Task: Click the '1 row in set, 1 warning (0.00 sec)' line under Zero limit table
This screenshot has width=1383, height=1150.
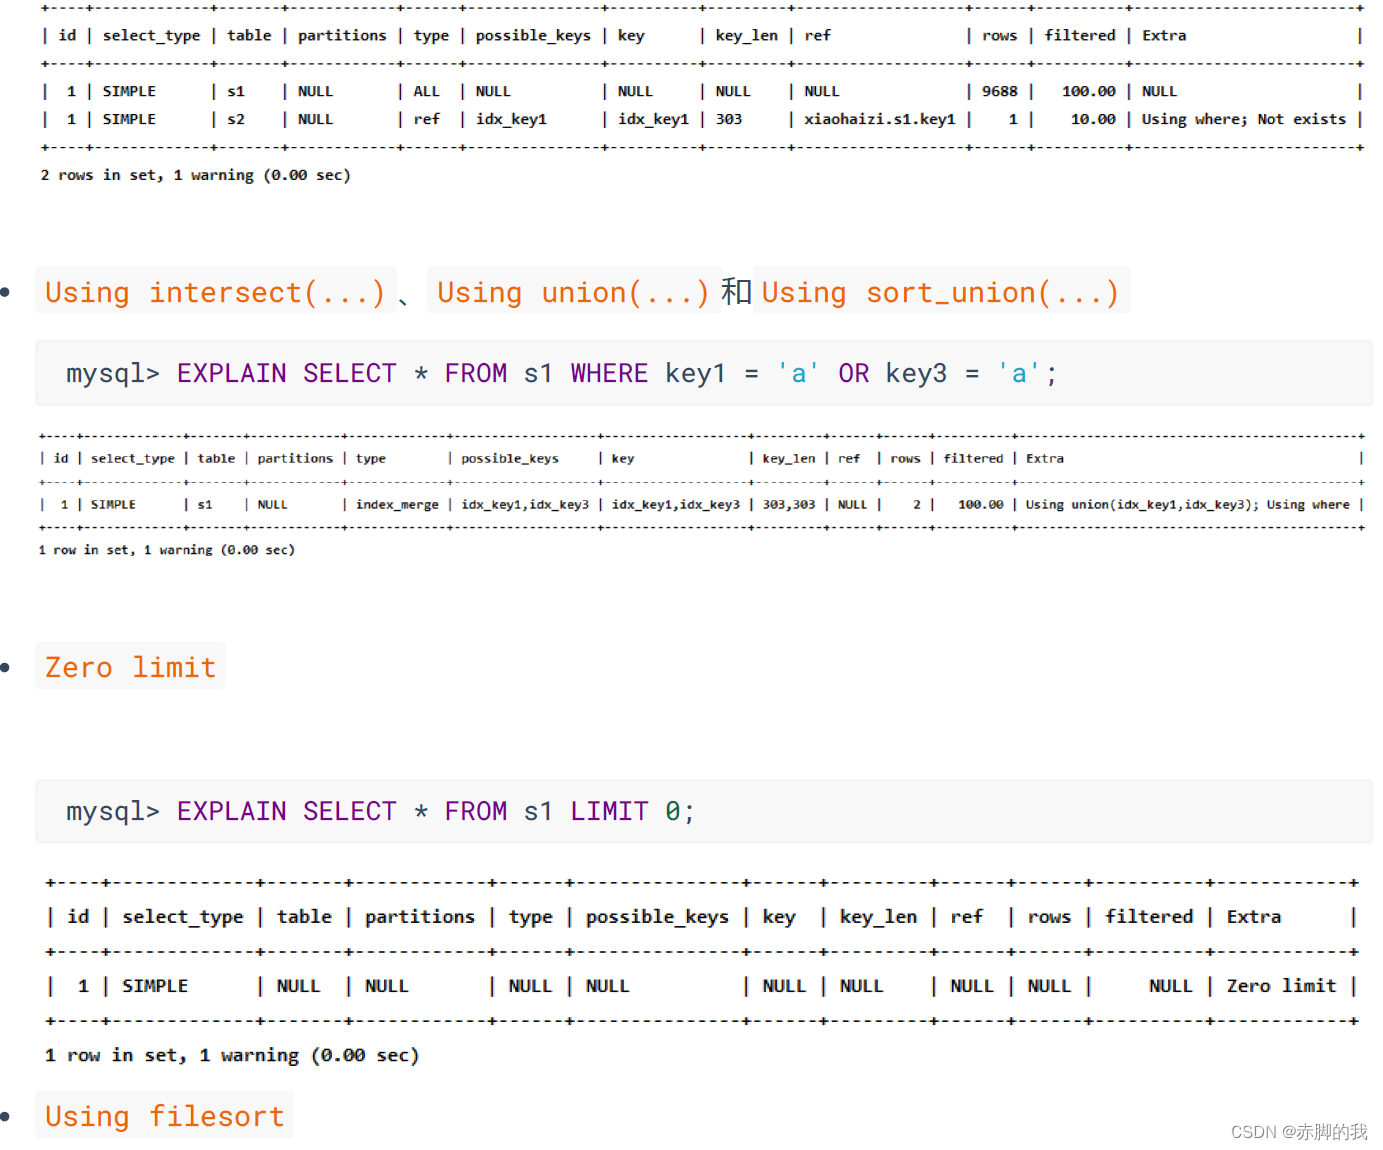Action: 232,1055
